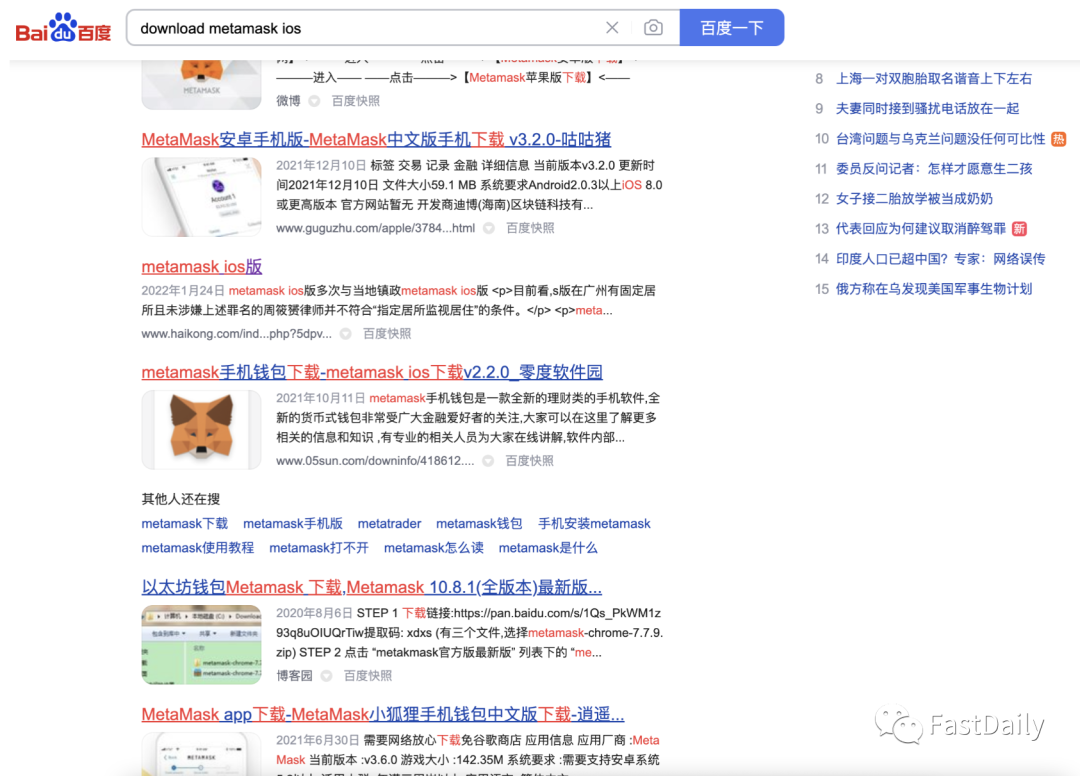Search related term 手机安装metamask
Viewport: 1080px width, 776px height.
pyautogui.click(x=594, y=523)
